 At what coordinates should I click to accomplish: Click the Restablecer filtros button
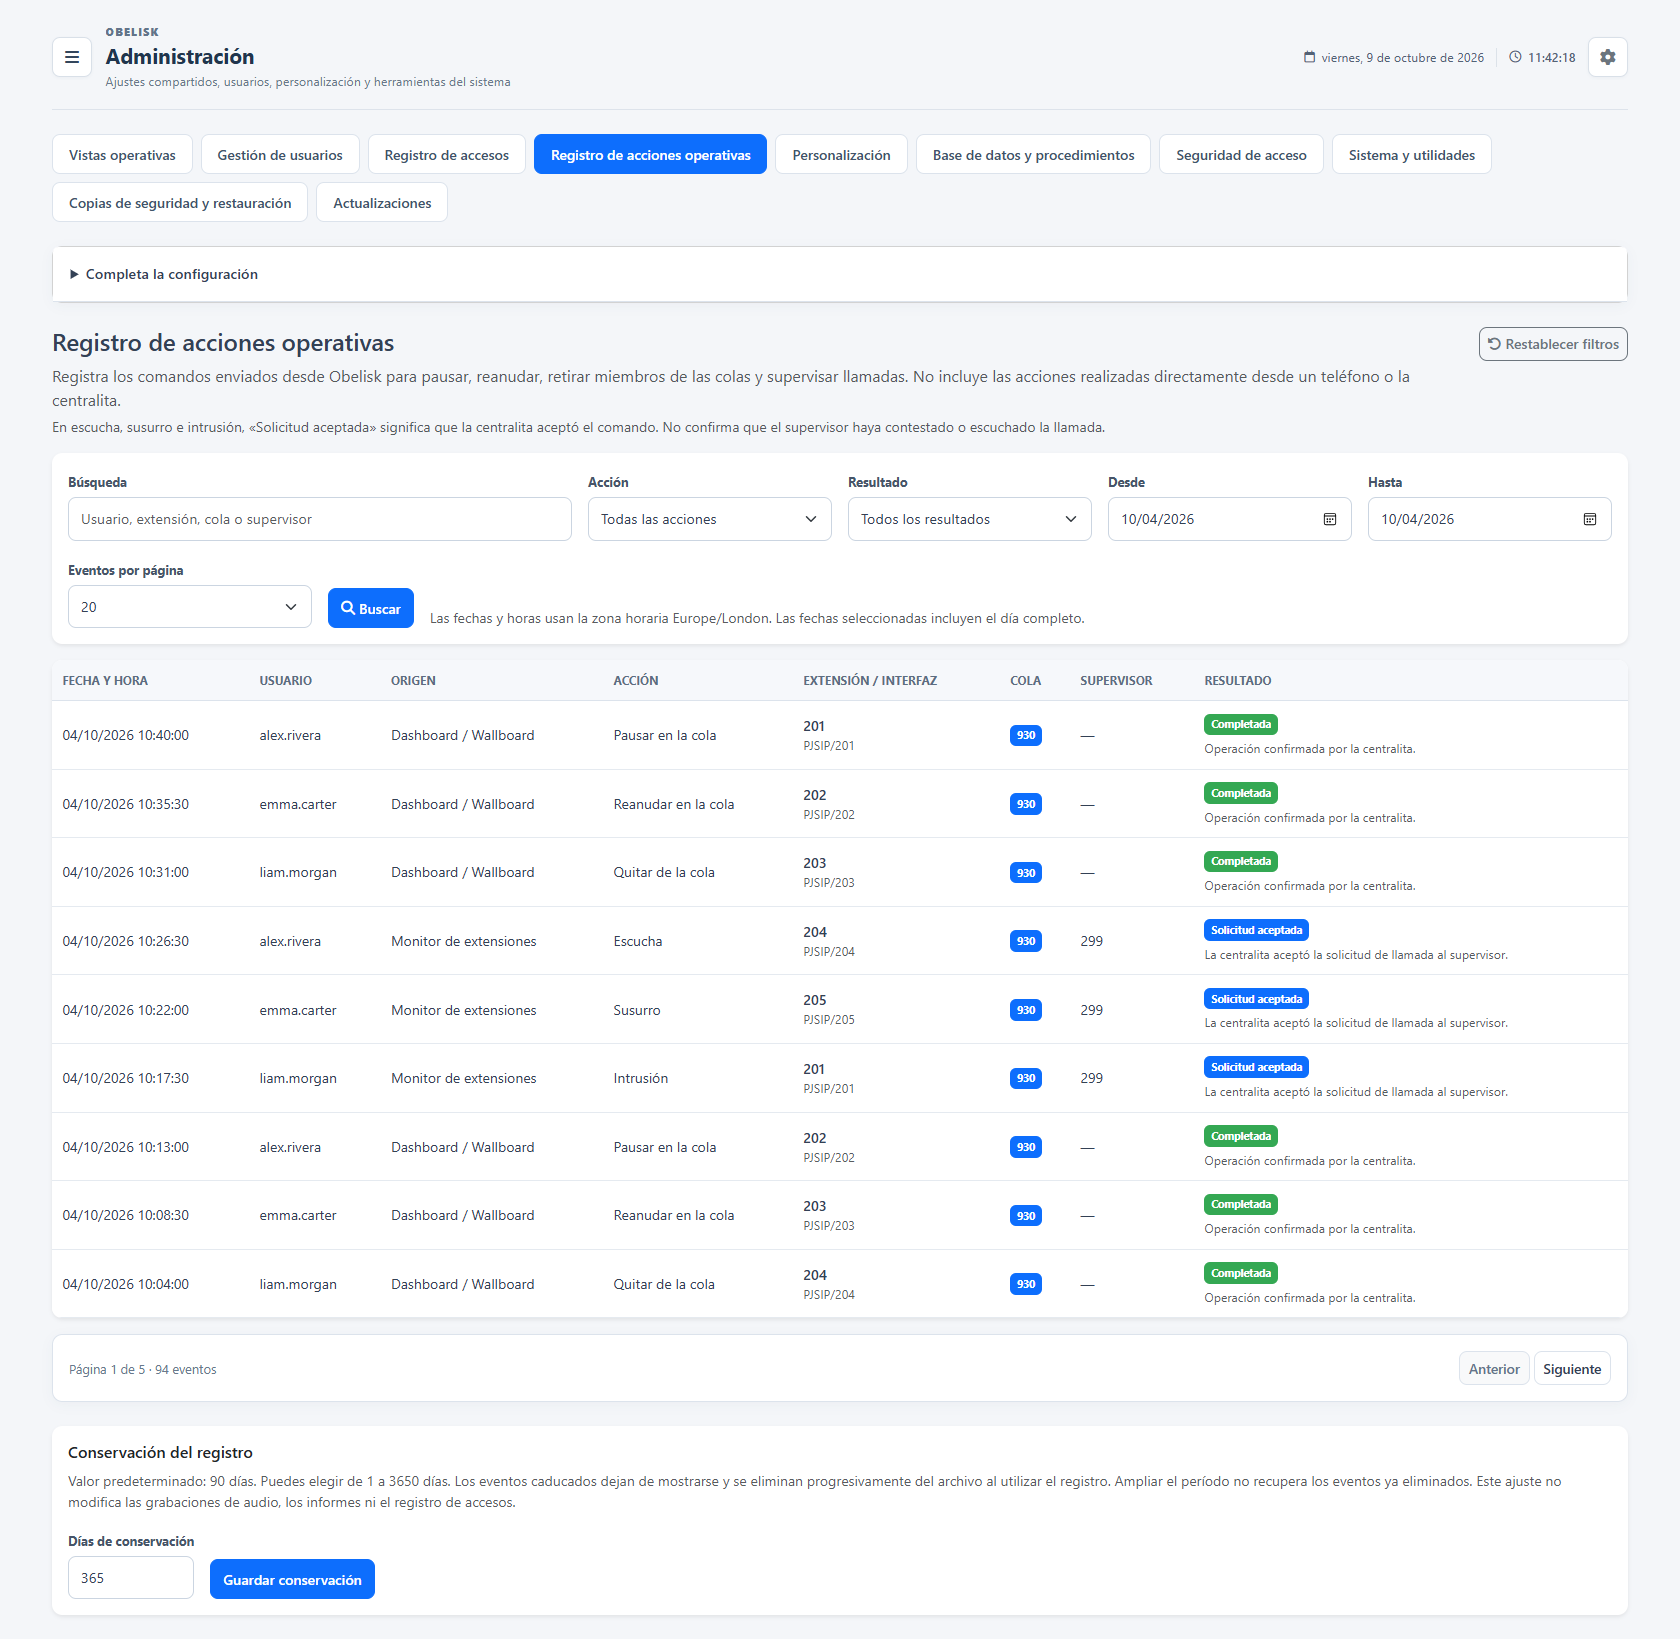pos(1553,344)
